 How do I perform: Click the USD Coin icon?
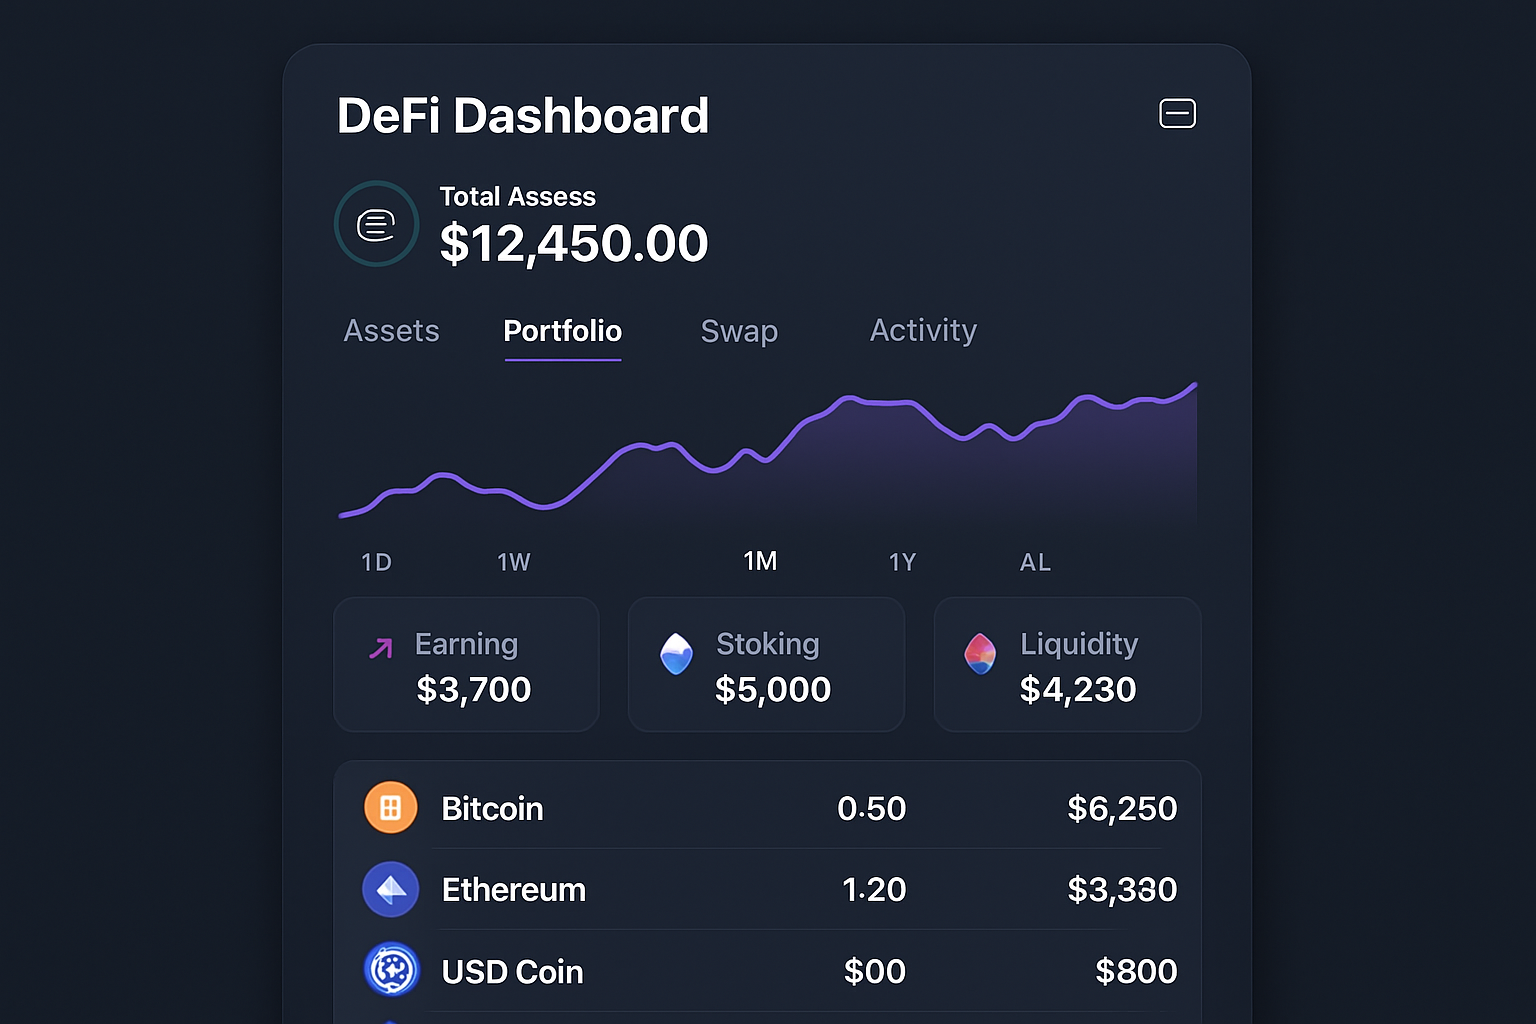point(391,969)
